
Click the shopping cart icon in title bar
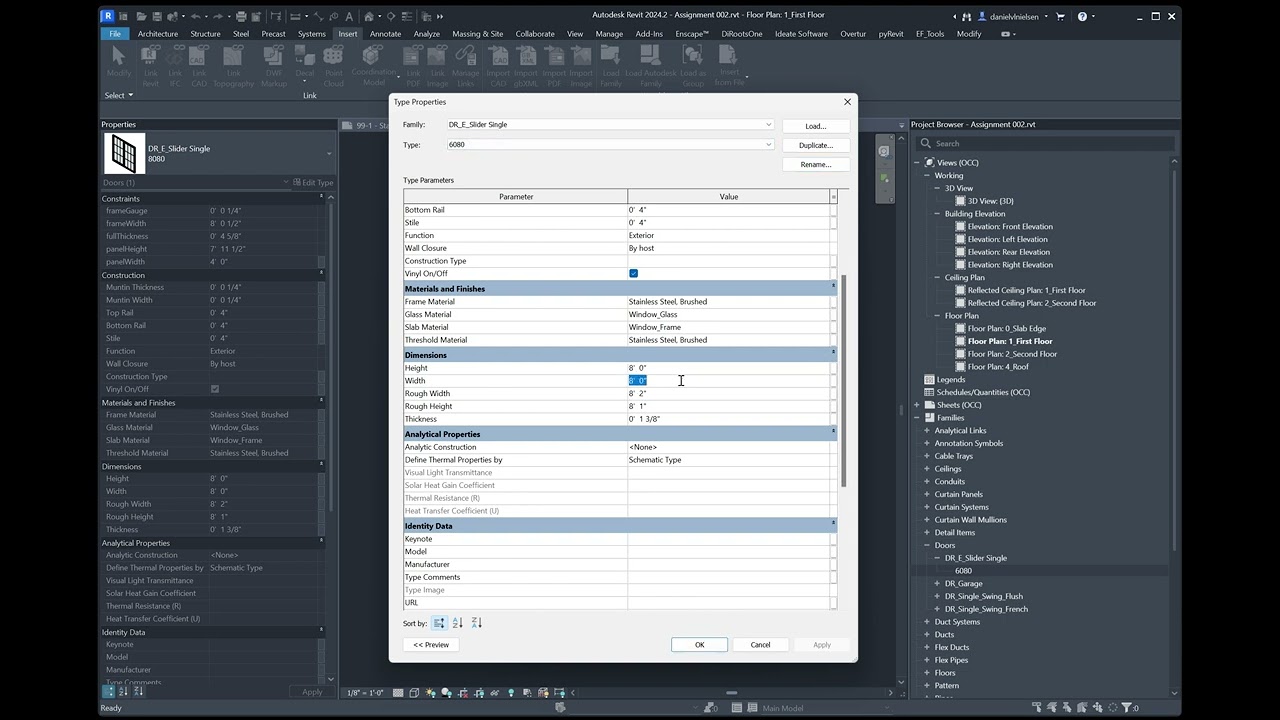click(x=1060, y=16)
